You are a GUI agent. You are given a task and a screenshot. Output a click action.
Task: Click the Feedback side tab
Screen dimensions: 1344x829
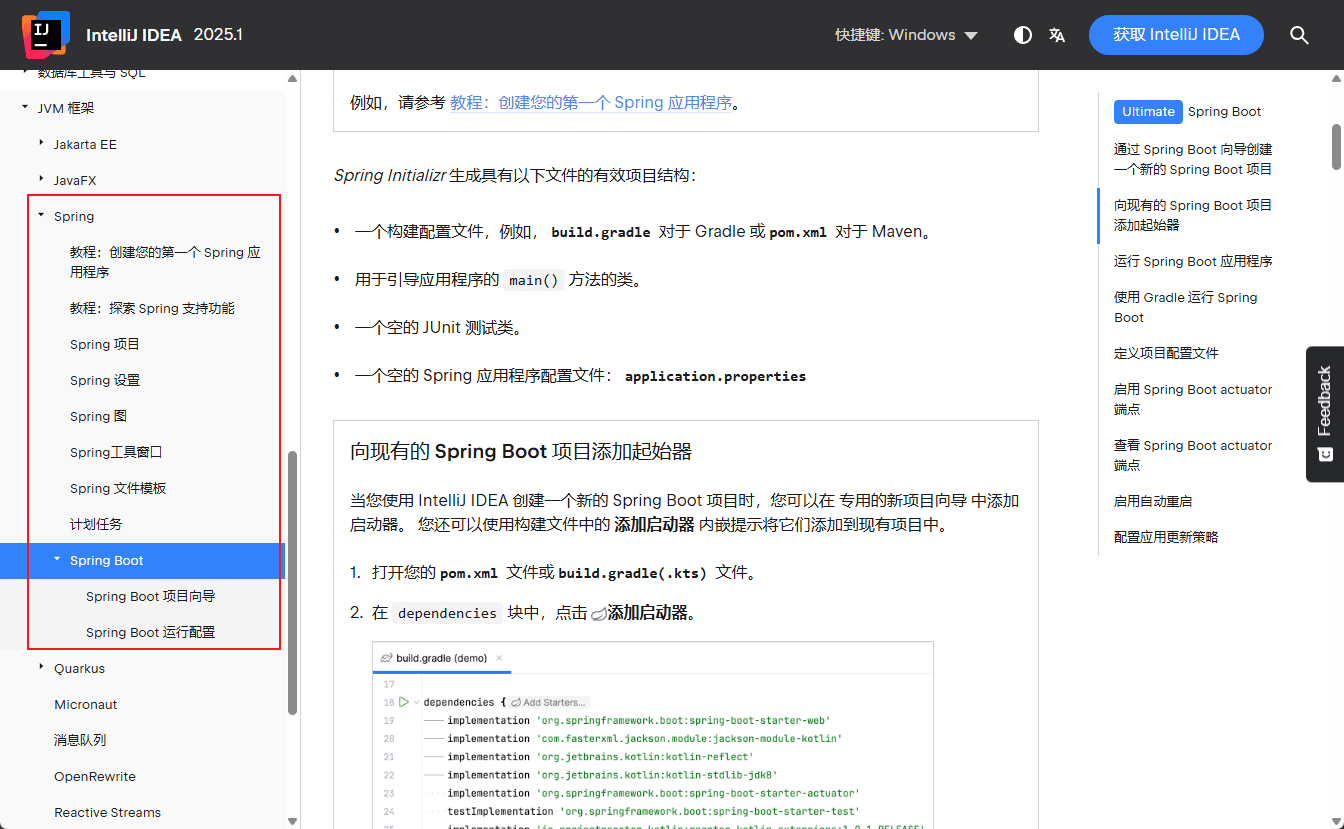tap(1325, 414)
